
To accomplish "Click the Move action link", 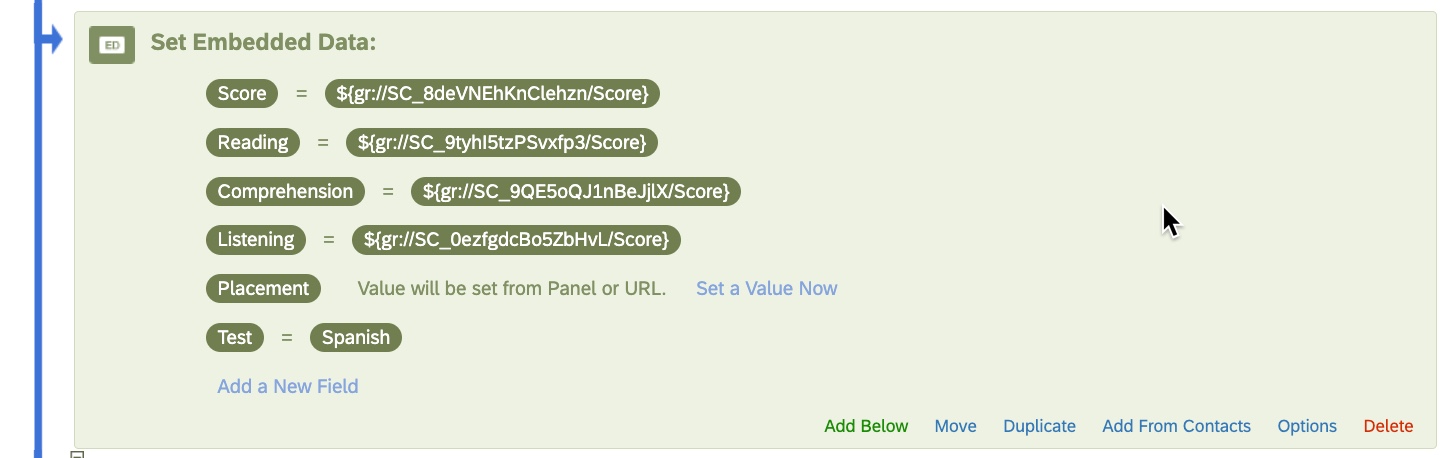I will [x=956, y=427].
